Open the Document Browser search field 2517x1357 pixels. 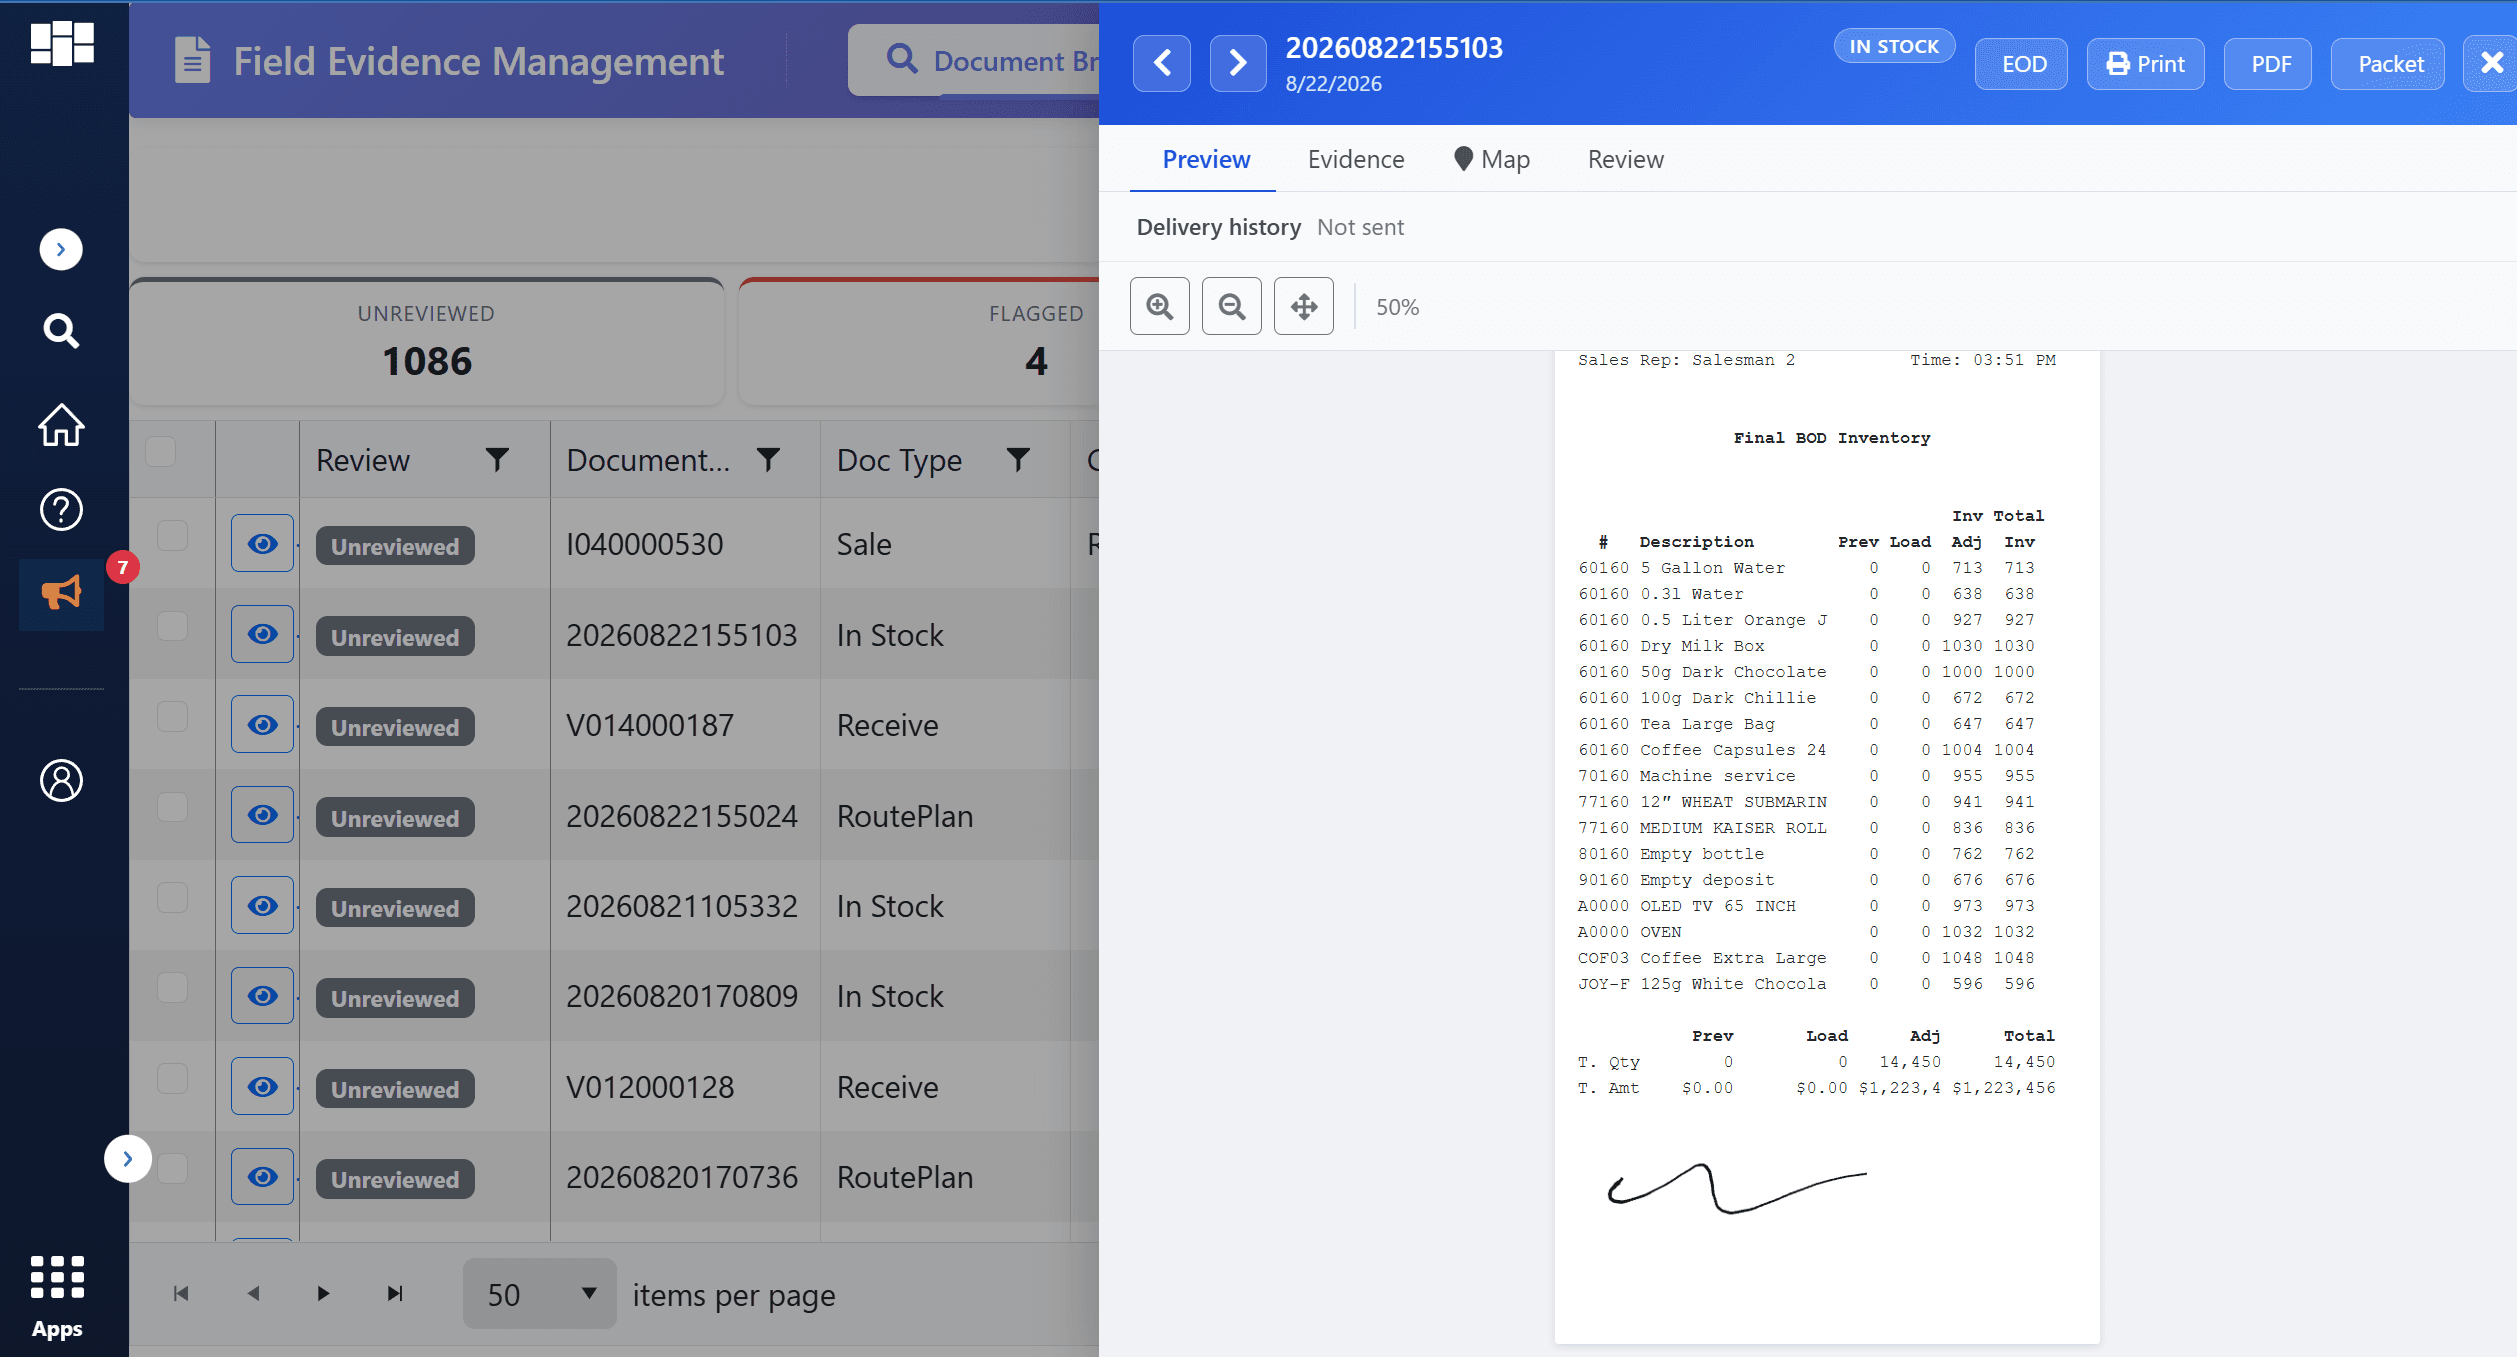(975, 61)
